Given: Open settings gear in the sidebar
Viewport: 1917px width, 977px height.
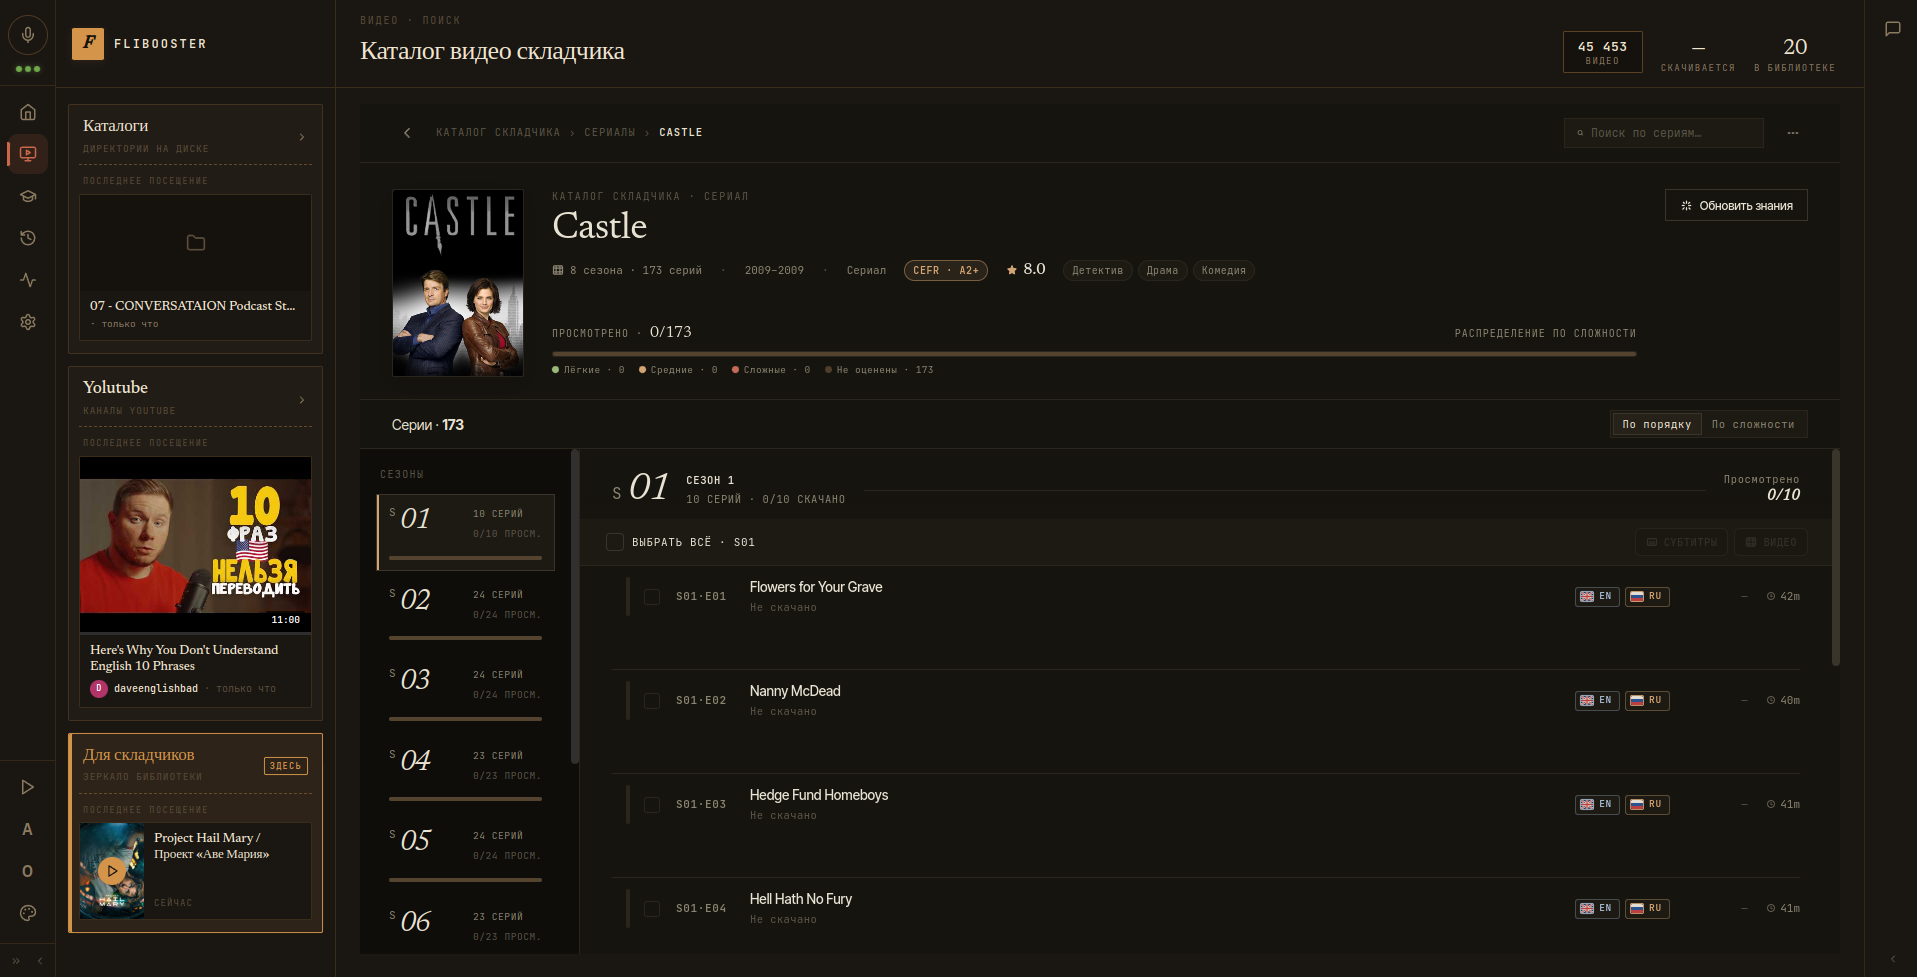Looking at the screenshot, I should coord(28,322).
